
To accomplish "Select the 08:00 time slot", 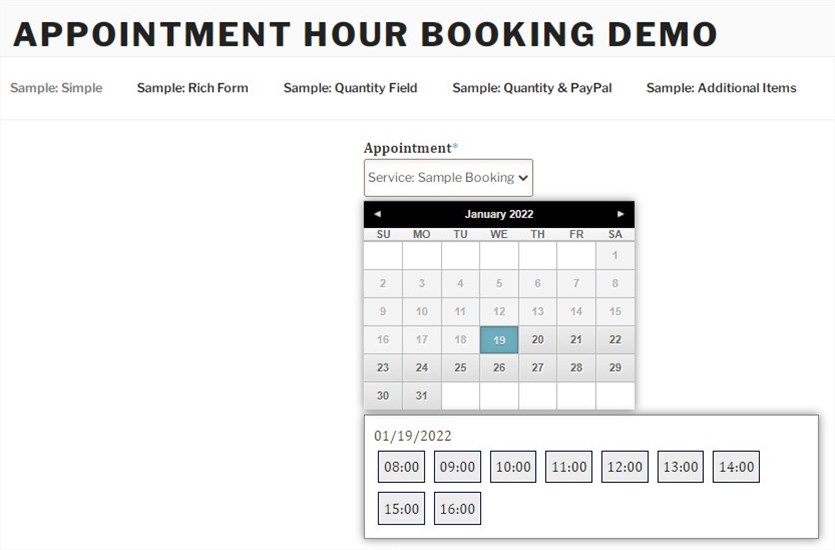I will (402, 467).
